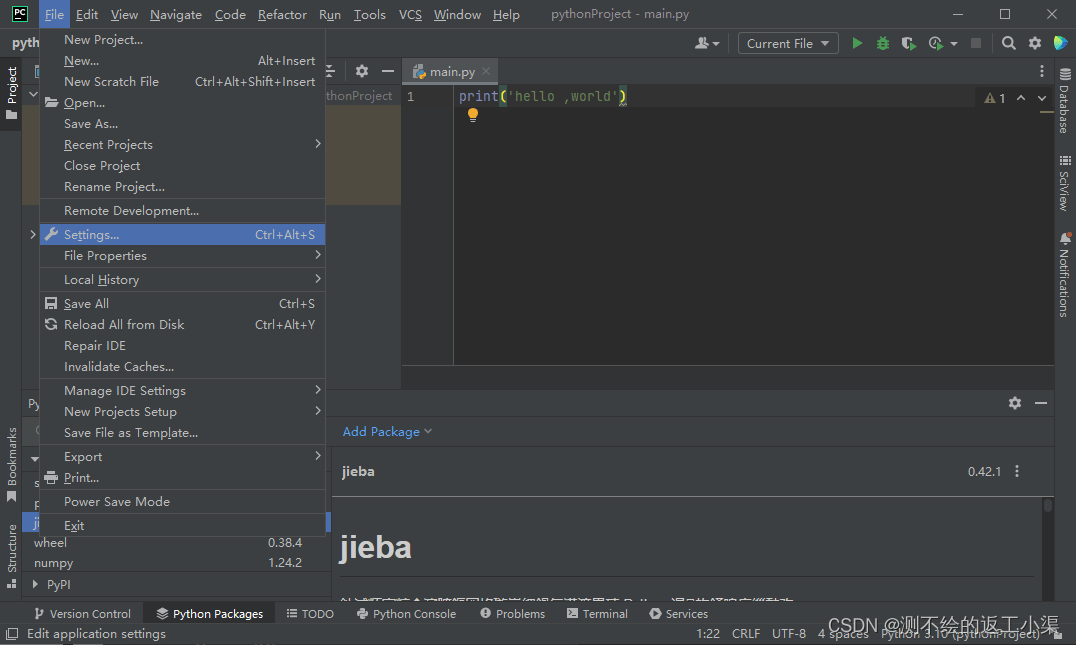1076x645 pixels.
Task: Open the Python Console tab
Action: 406,613
